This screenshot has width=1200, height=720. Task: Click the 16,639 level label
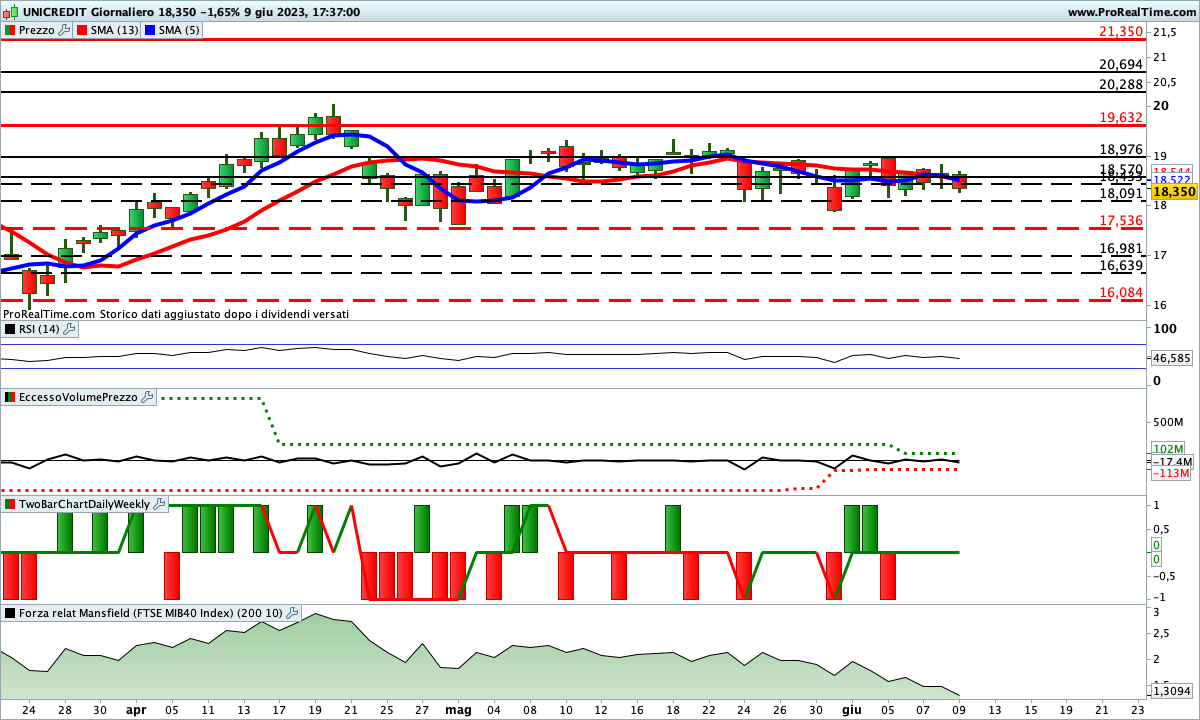click(1120, 265)
